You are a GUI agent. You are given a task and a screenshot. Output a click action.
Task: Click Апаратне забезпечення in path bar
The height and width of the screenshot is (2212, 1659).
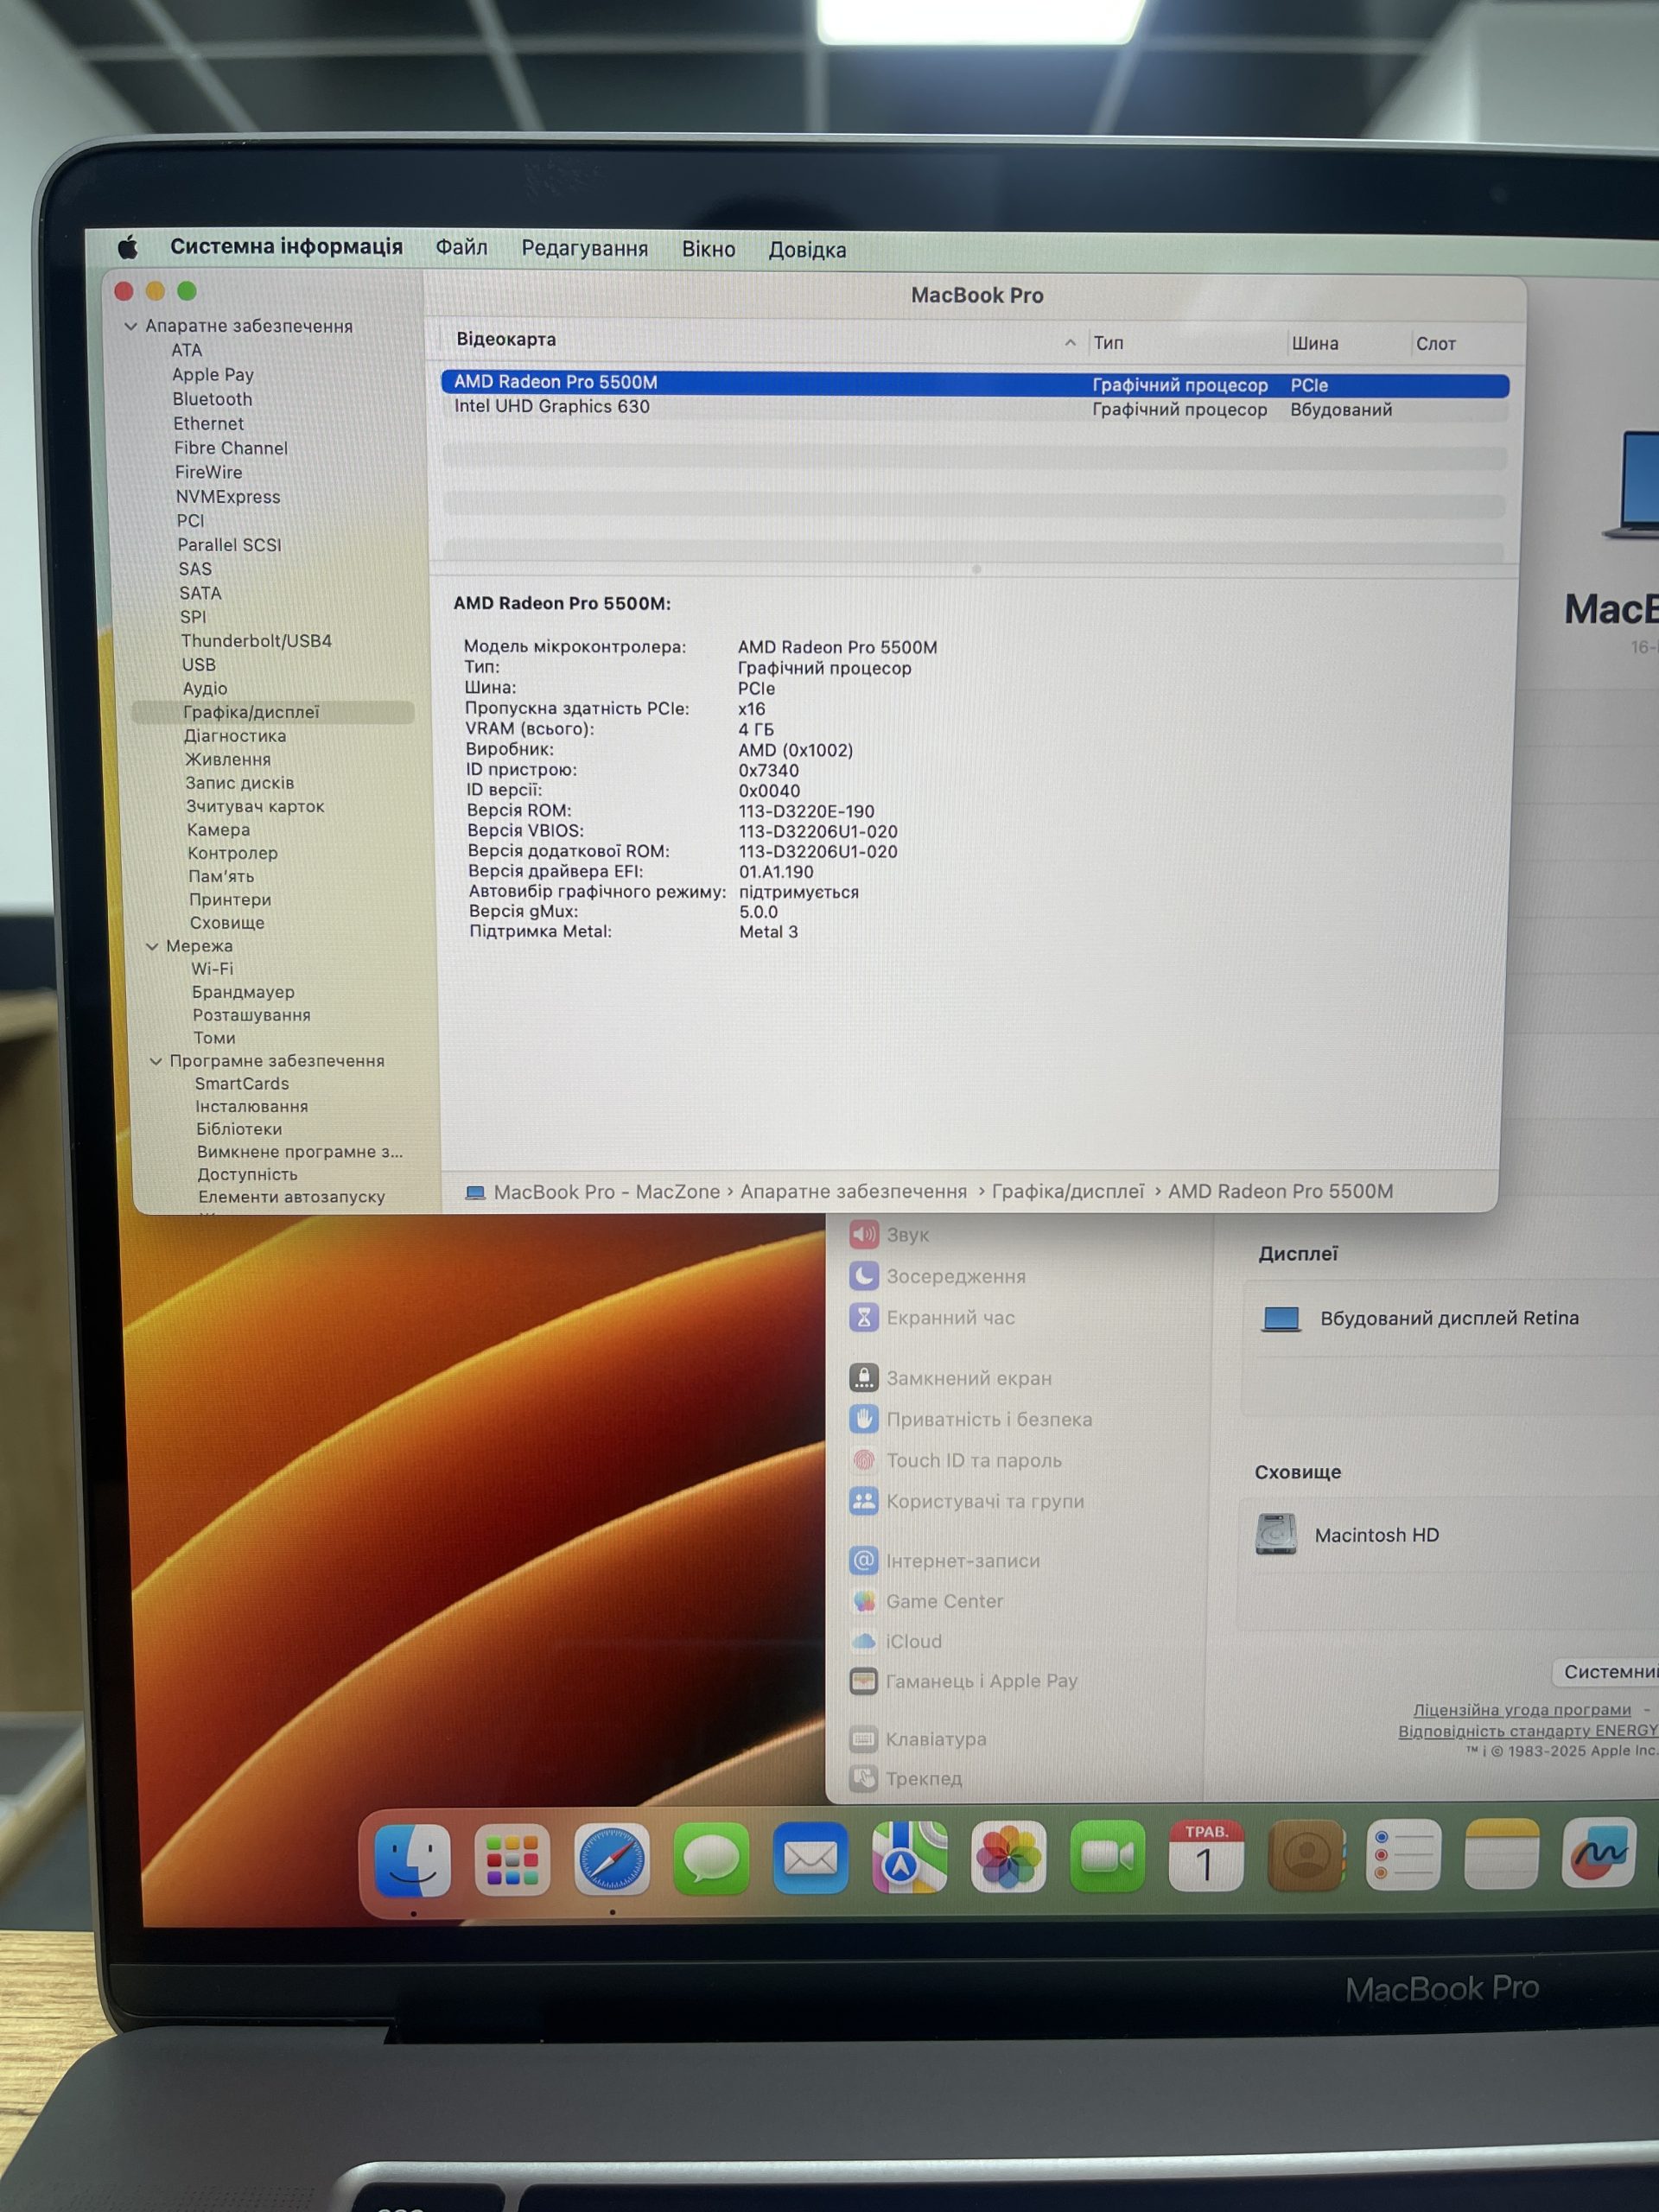coord(853,1192)
